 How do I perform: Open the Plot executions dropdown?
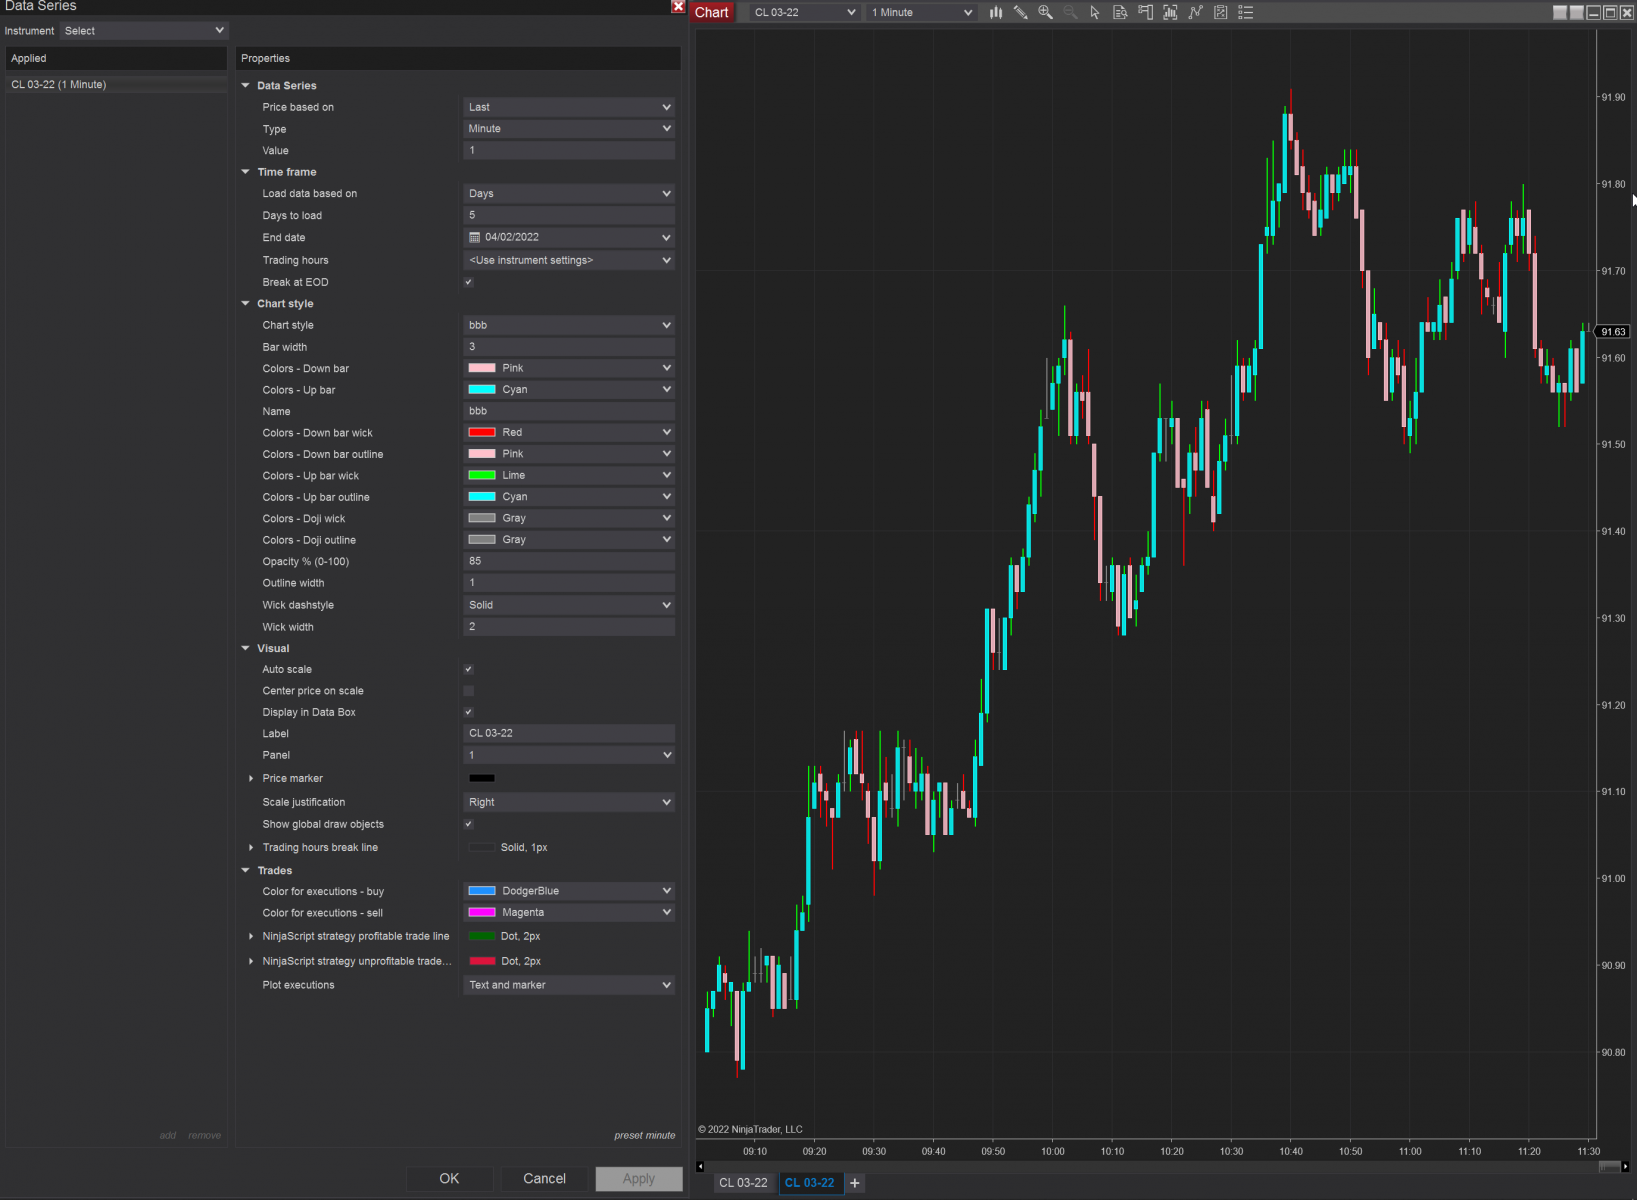(569, 985)
